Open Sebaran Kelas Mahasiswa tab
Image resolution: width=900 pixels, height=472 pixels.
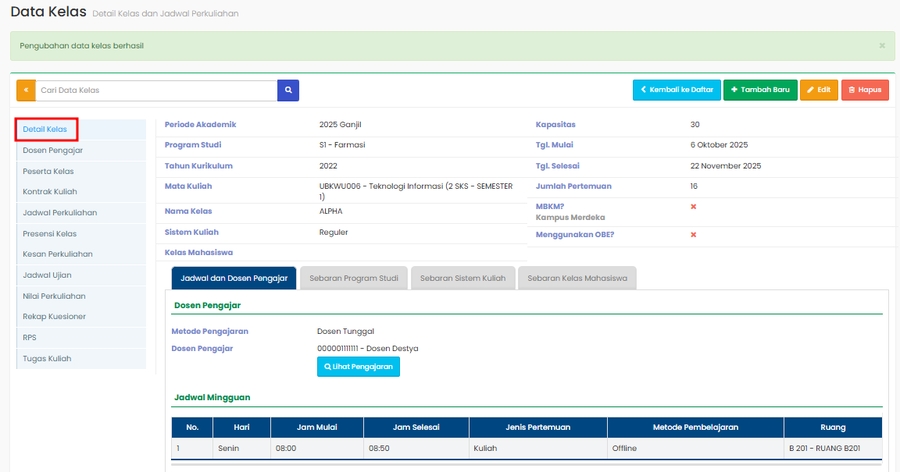tap(576, 278)
